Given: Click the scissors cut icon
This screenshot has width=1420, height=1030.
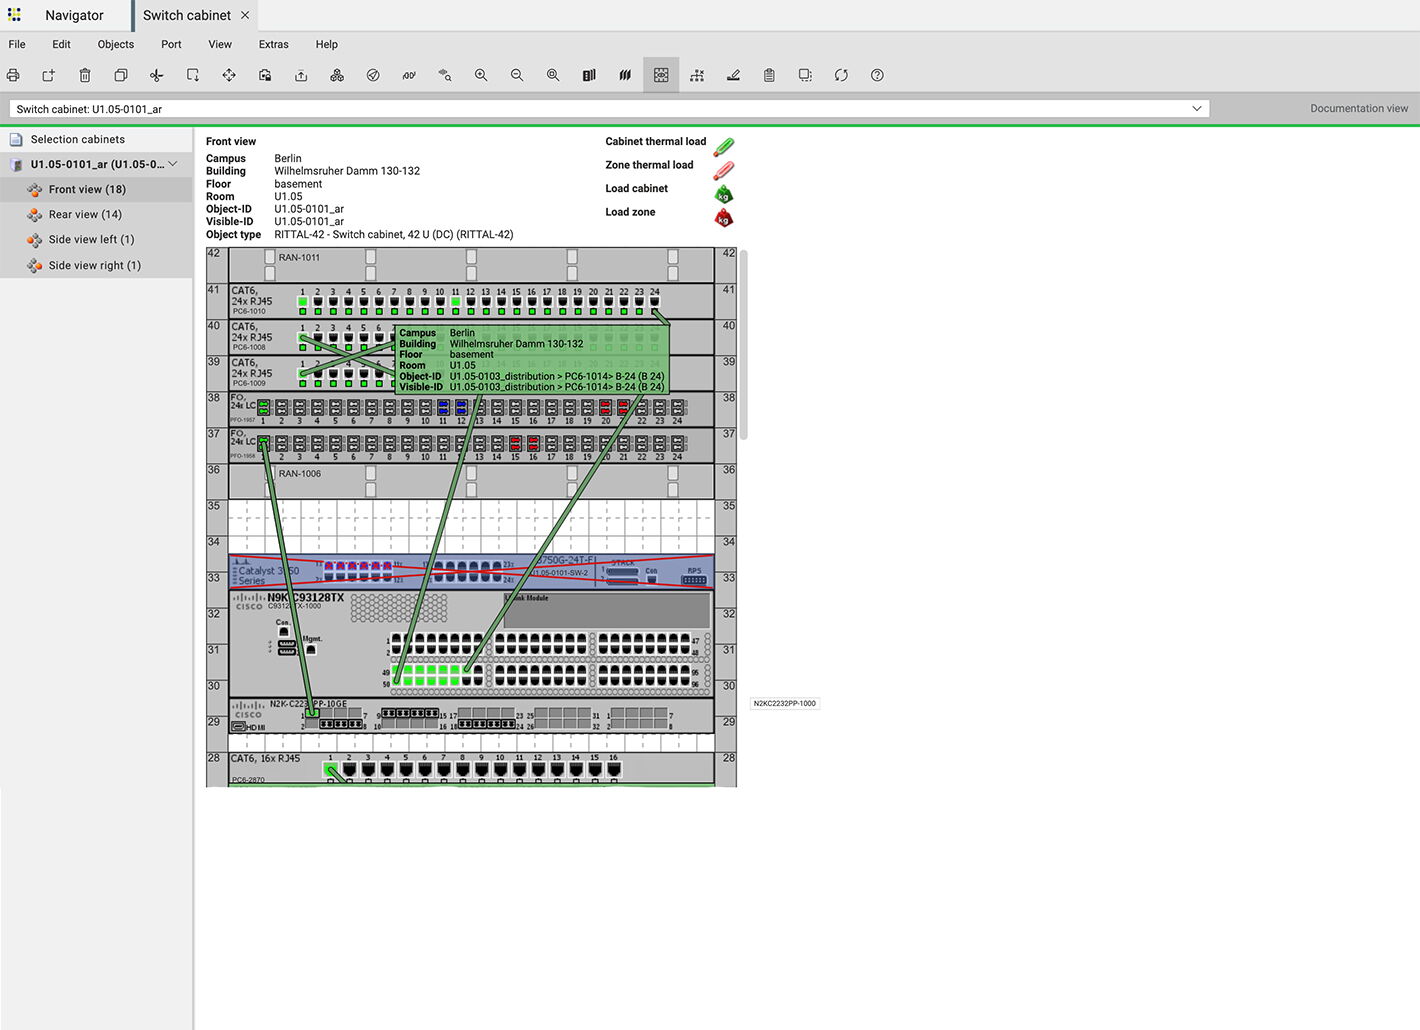Looking at the screenshot, I should 157,75.
